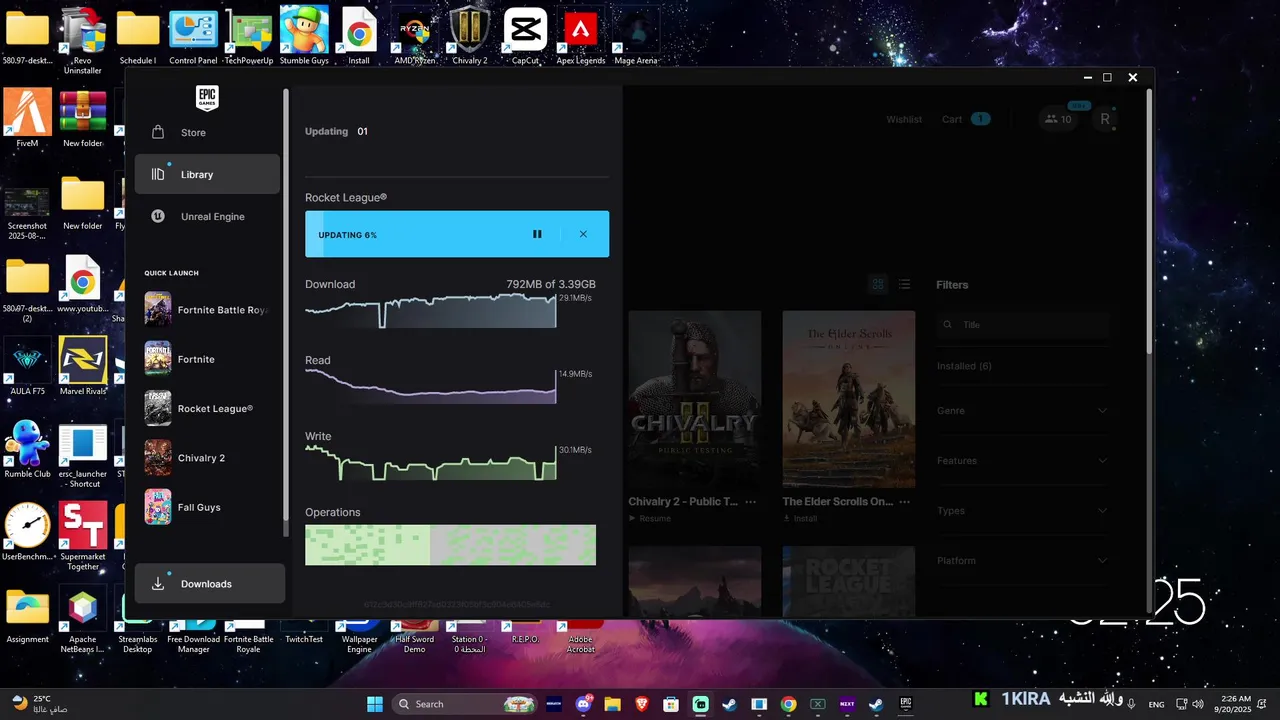Open more options for The Elder Scrolls Online
1280x720 pixels.
click(x=906, y=501)
